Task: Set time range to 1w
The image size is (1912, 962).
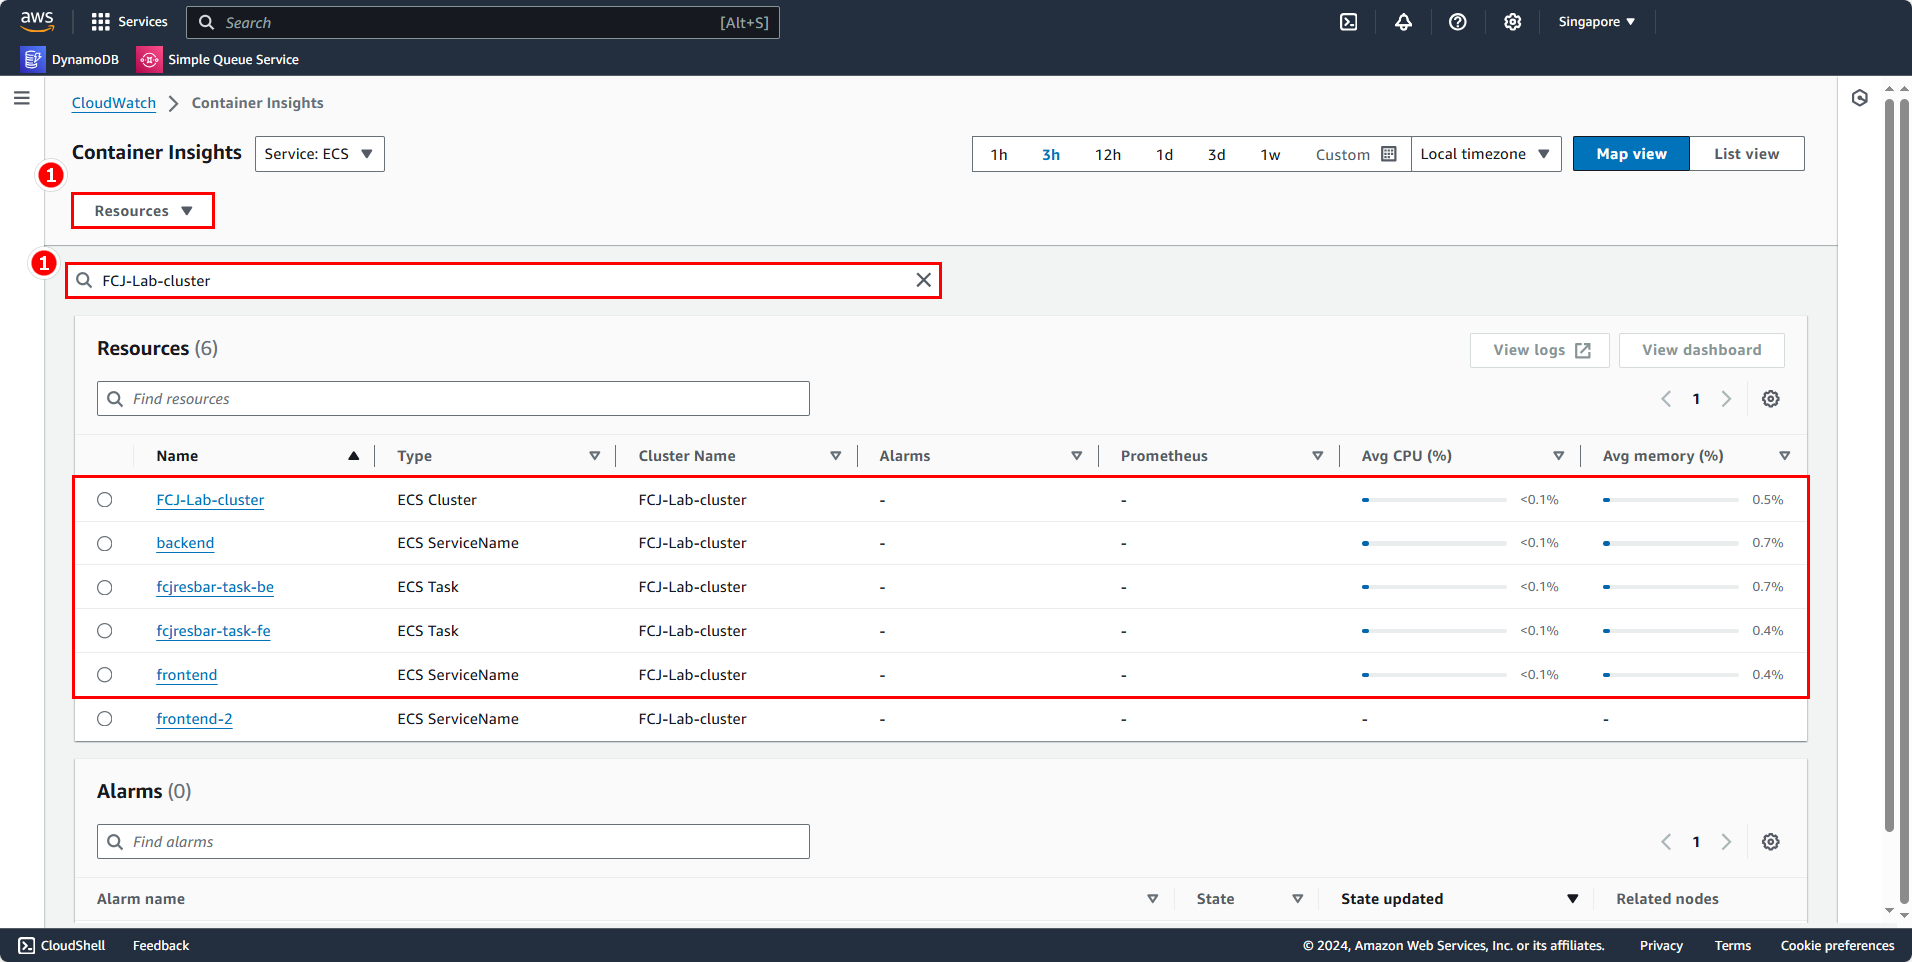Action: tap(1271, 154)
